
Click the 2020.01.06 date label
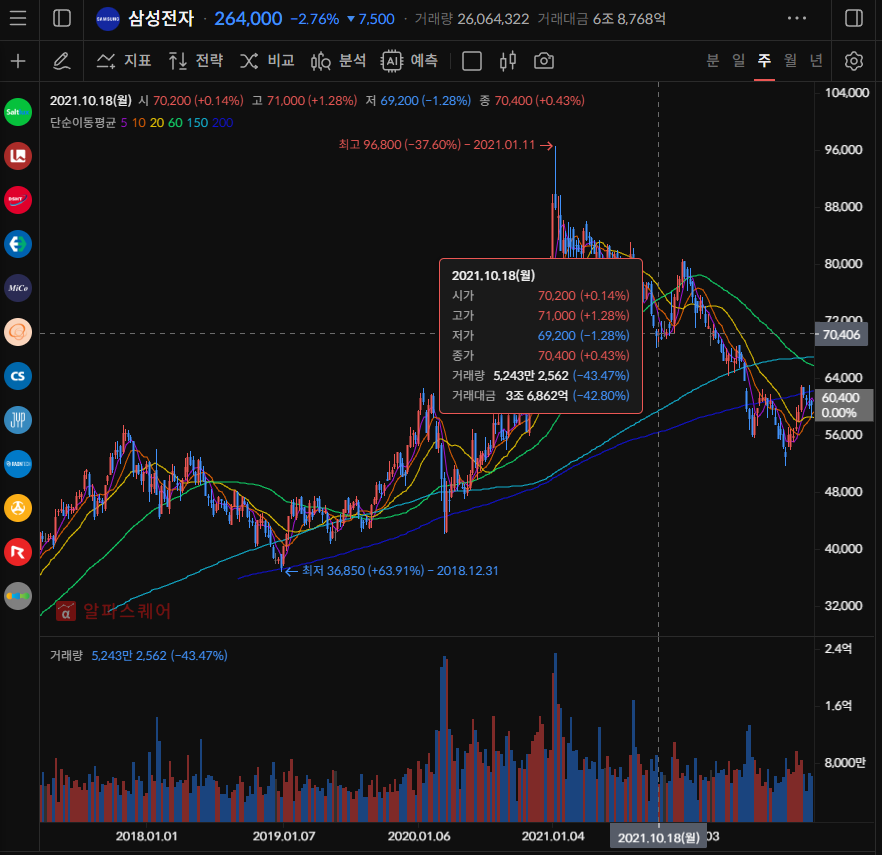(x=419, y=836)
